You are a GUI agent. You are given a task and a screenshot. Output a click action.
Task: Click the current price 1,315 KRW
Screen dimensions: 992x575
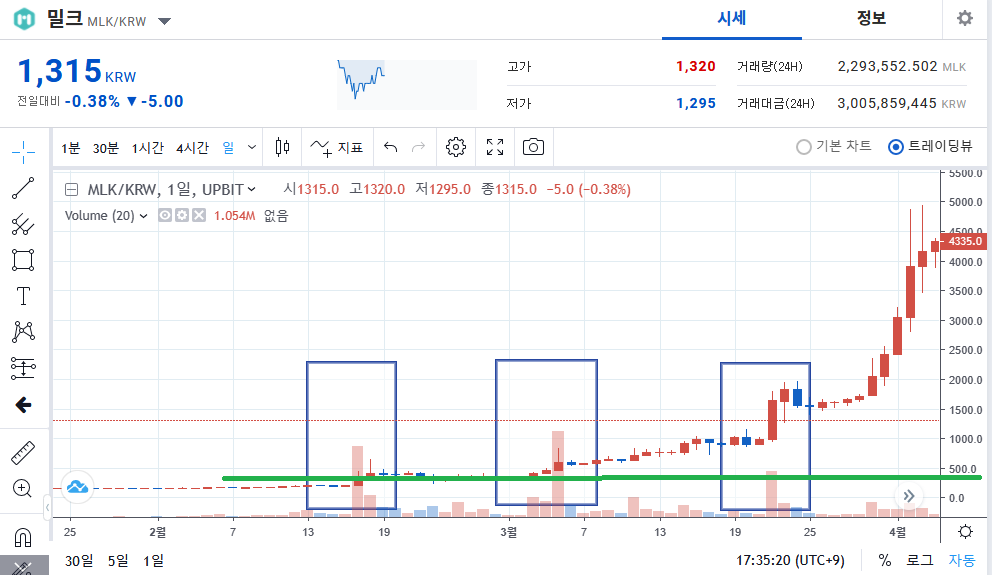coord(77,71)
